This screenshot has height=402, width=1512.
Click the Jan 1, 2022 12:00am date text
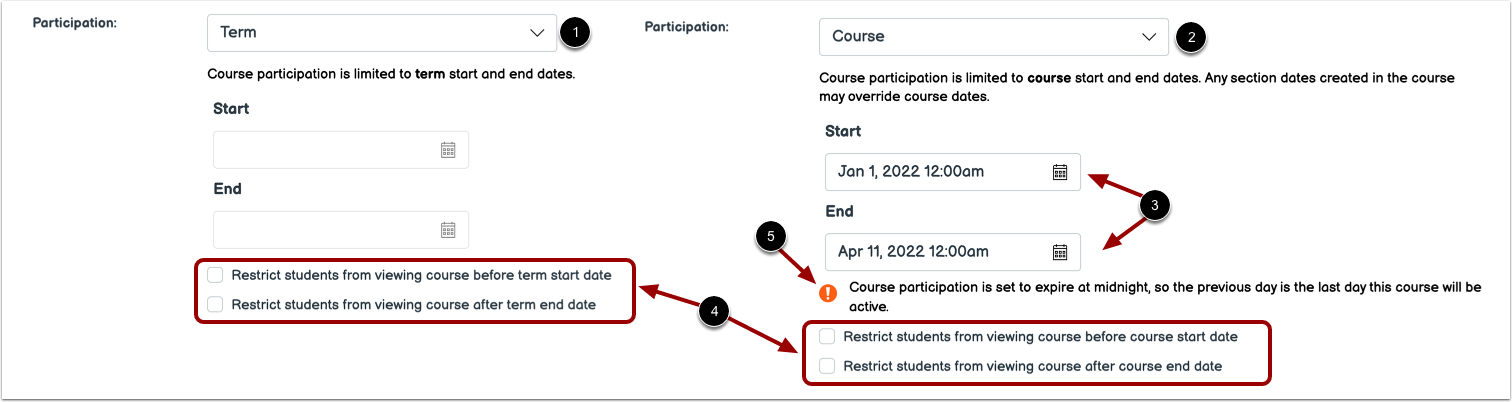tap(911, 171)
